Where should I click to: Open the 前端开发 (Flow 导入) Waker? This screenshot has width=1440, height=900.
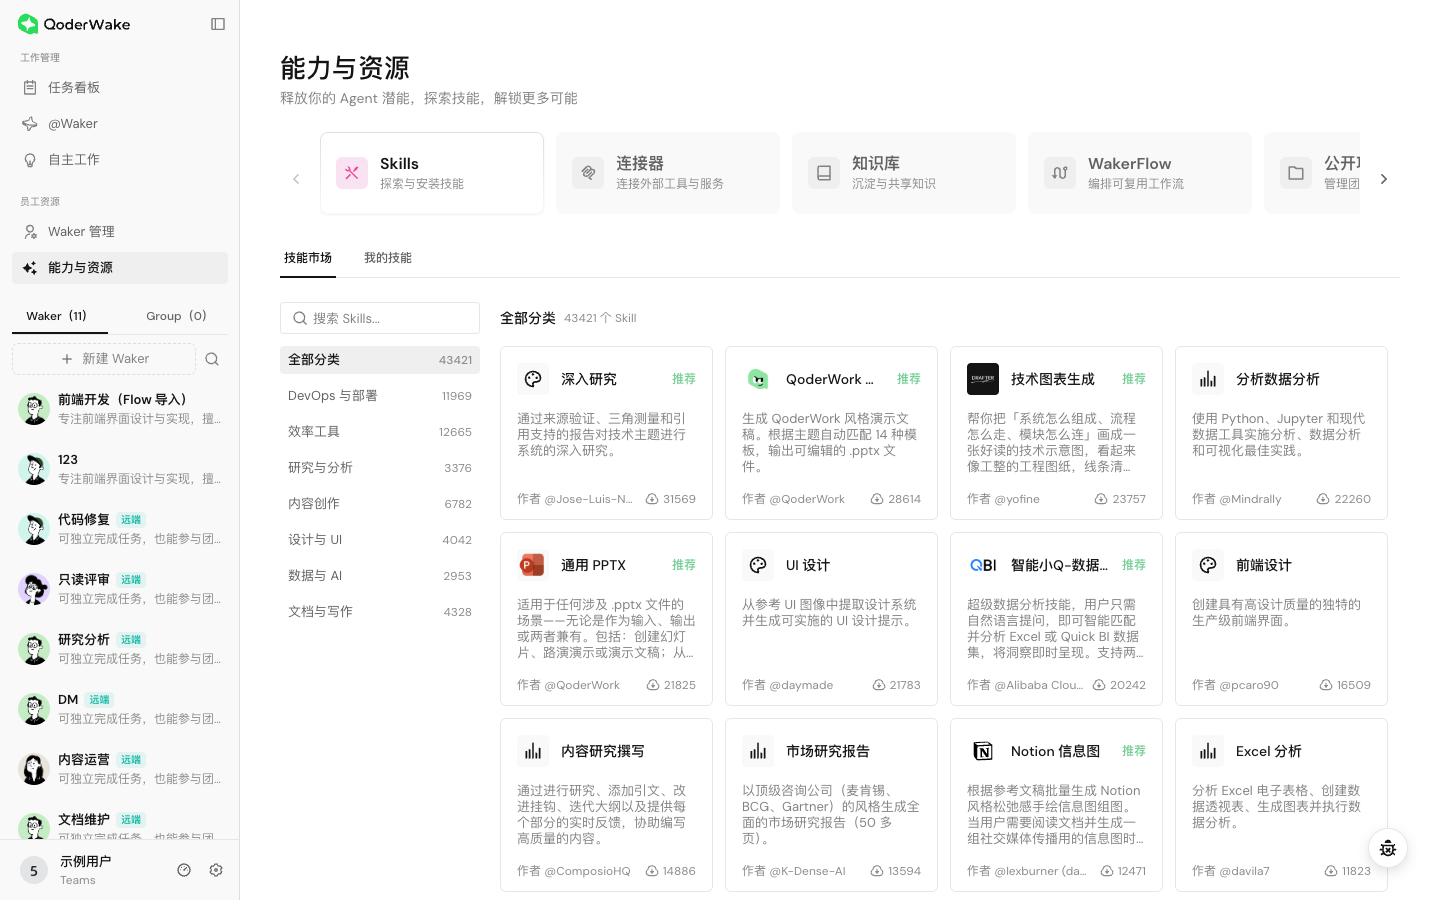click(120, 409)
